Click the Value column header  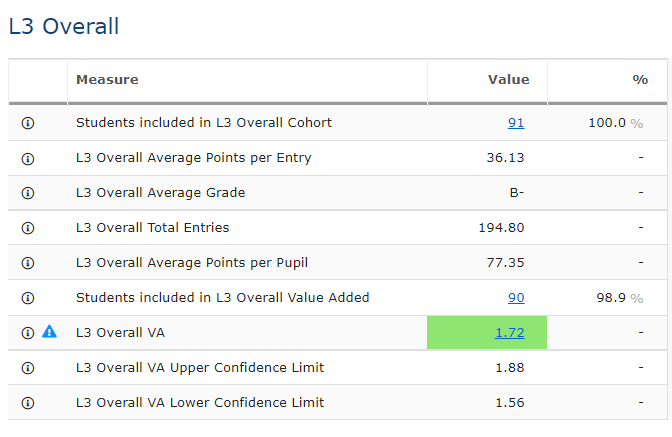(x=508, y=80)
